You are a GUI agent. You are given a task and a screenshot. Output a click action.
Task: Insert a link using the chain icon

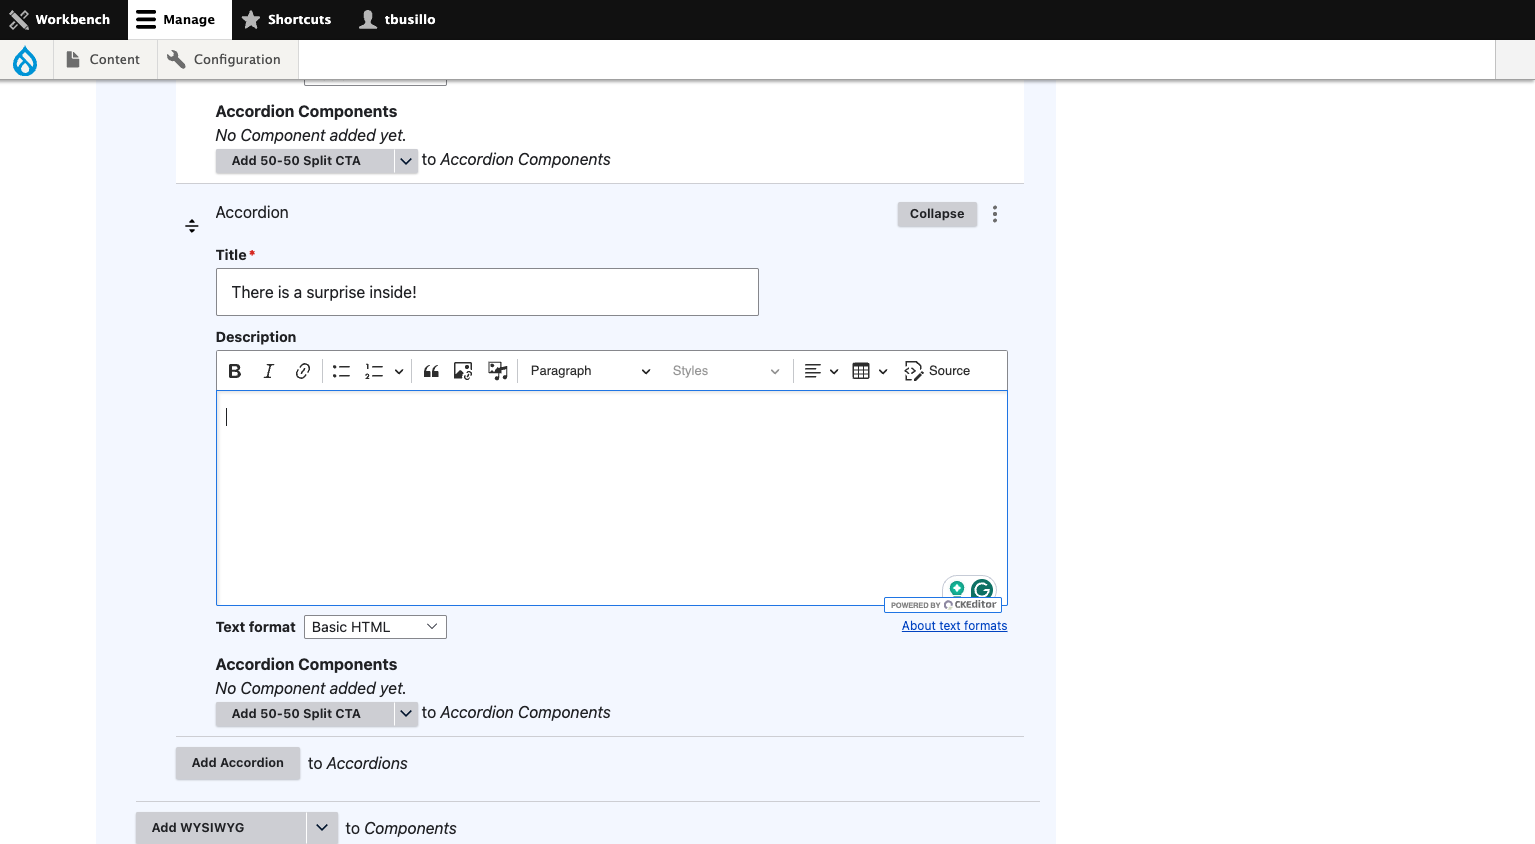click(302, 371)
